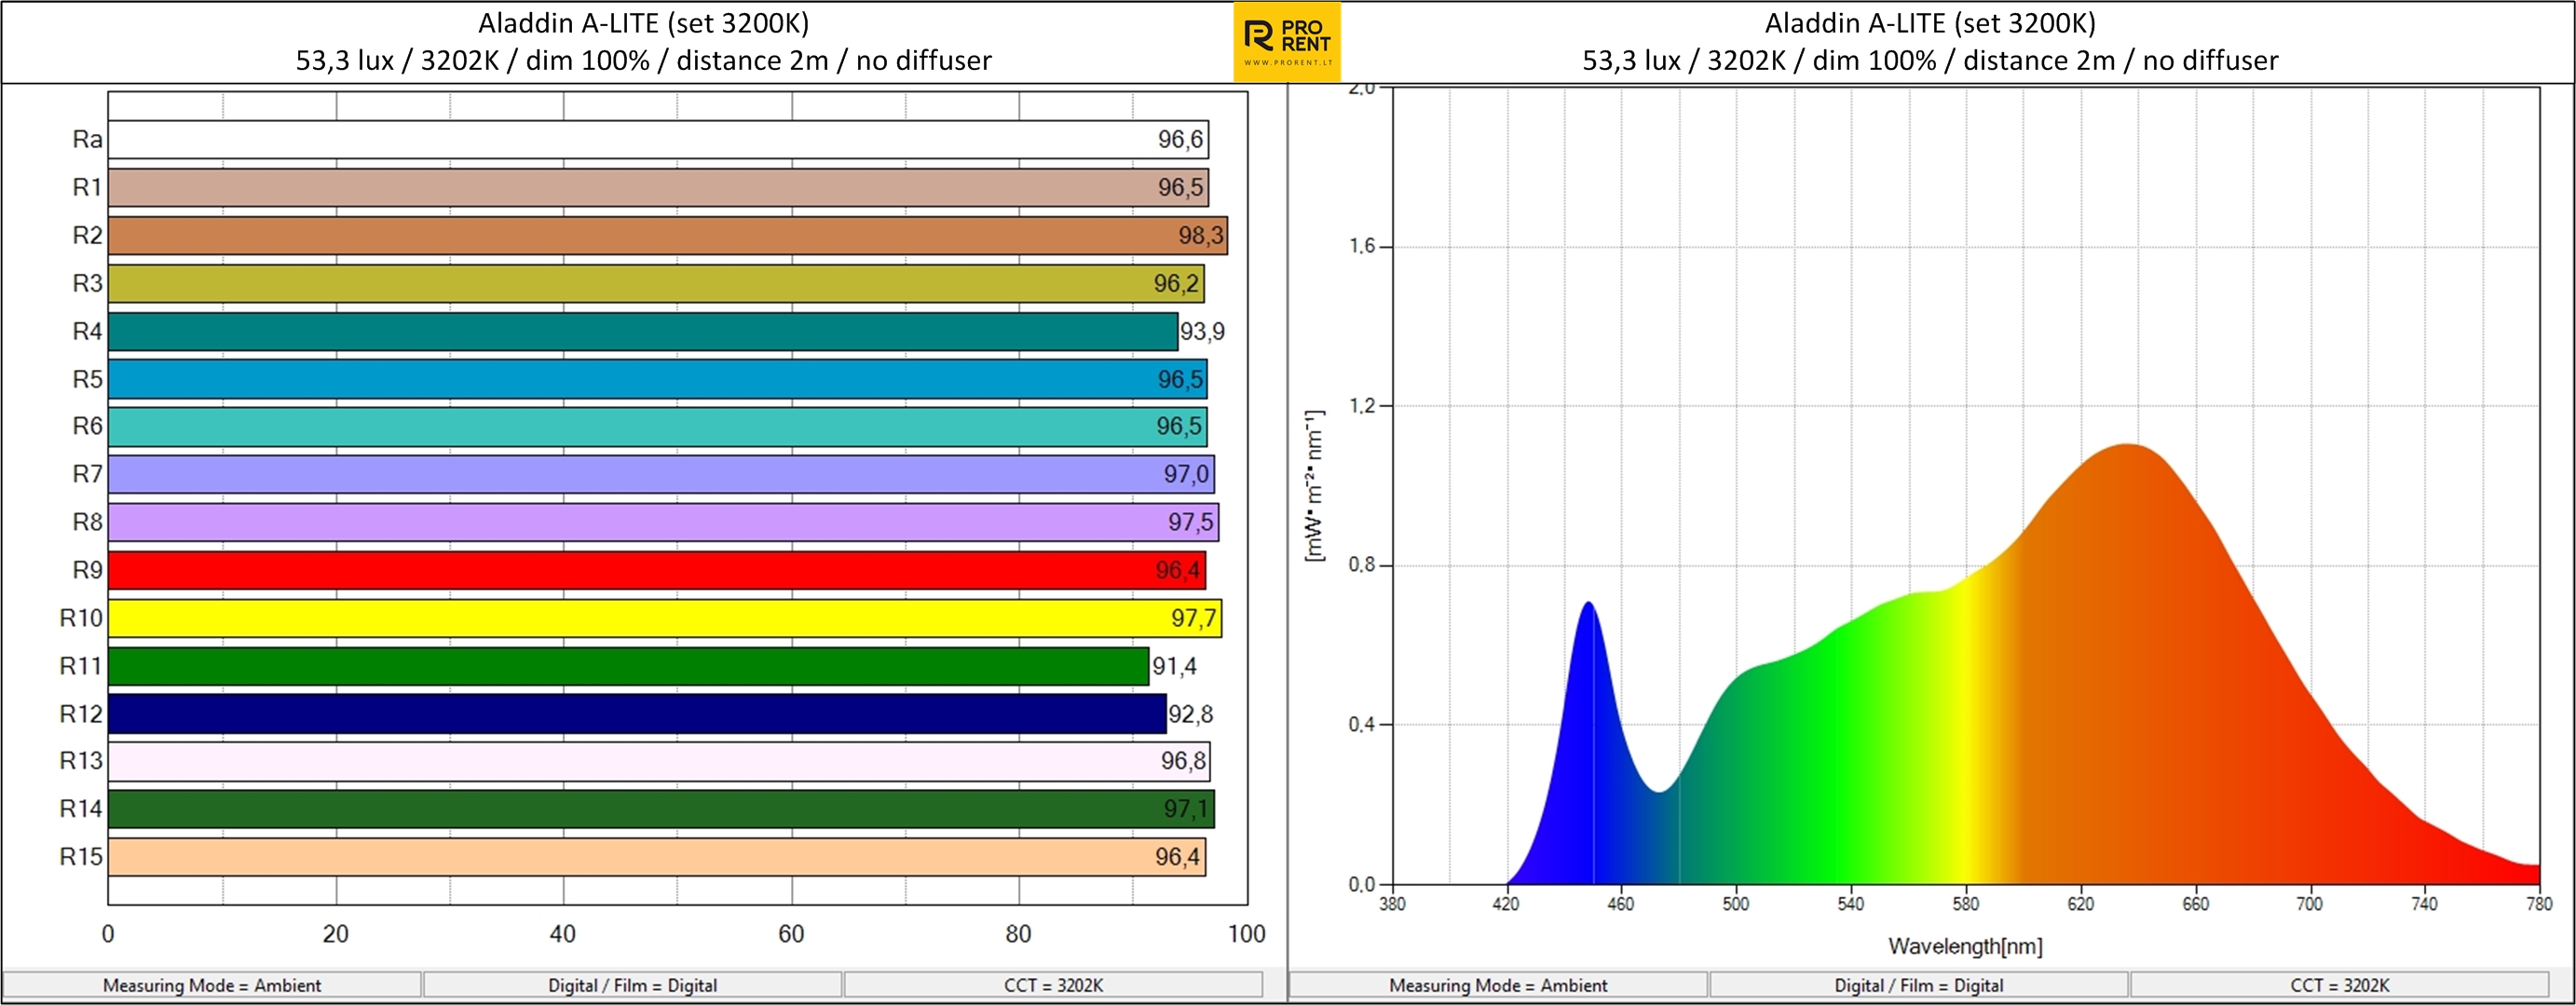2576x1005 pixels.
Task: Click left chart CCT = 3202K field
Action: pos(1054,985)
